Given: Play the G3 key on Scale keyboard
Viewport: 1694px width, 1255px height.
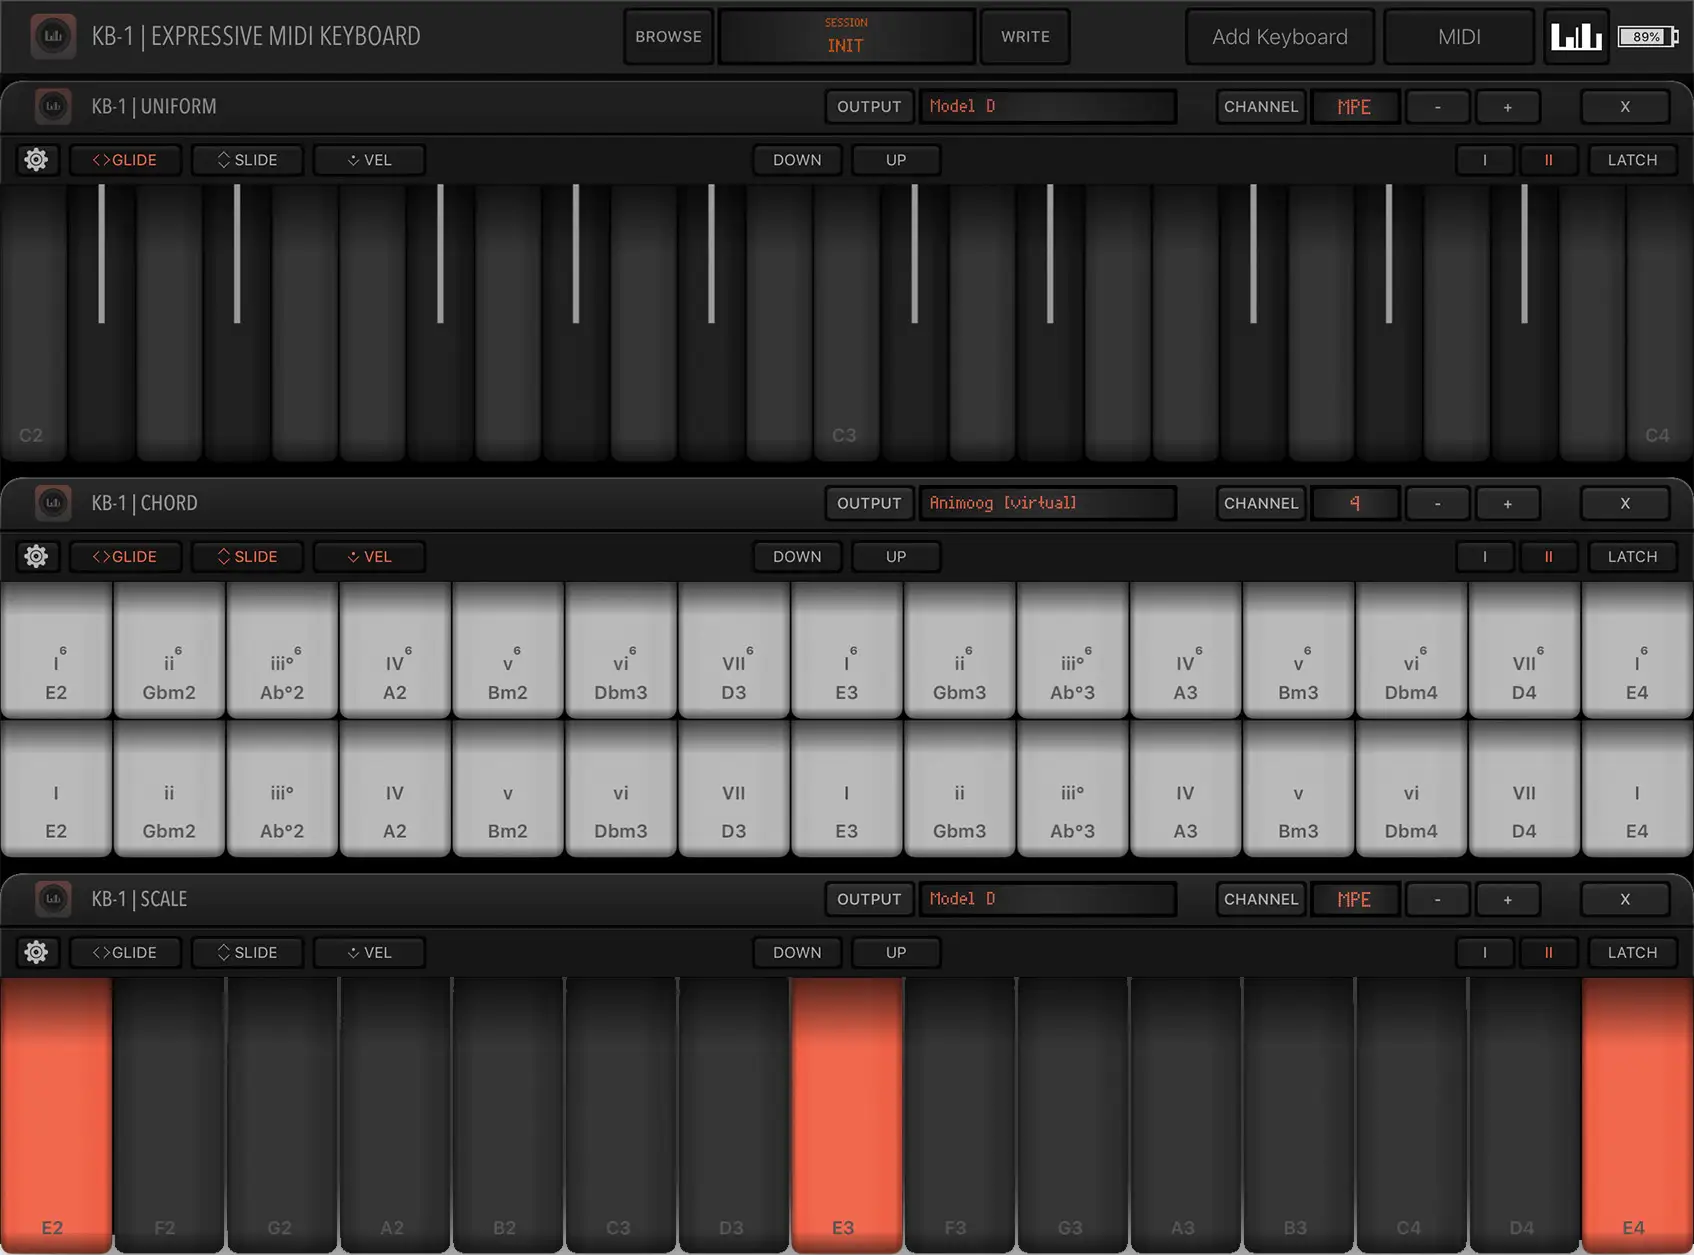Looking at the screenshot, I should click(x=1072, y=1114).
